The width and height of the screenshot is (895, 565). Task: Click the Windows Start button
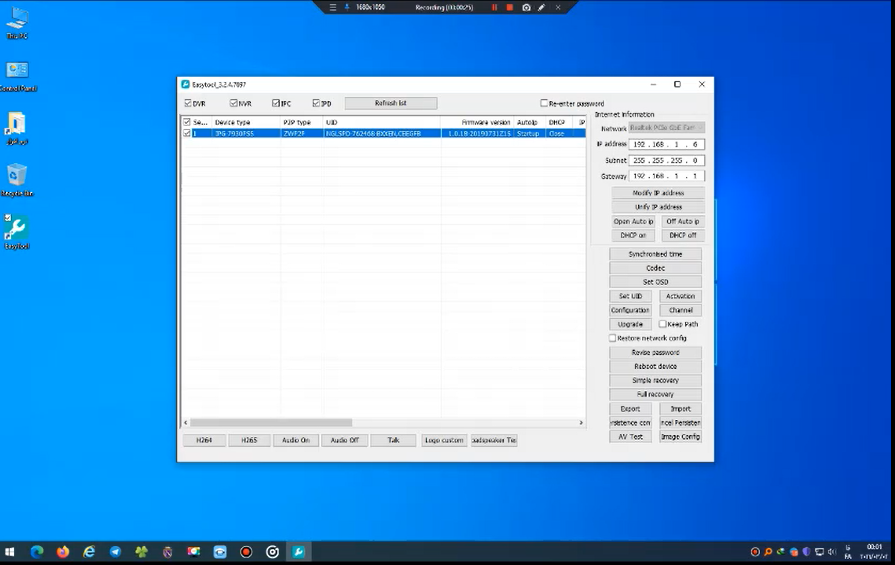[10, 552]
